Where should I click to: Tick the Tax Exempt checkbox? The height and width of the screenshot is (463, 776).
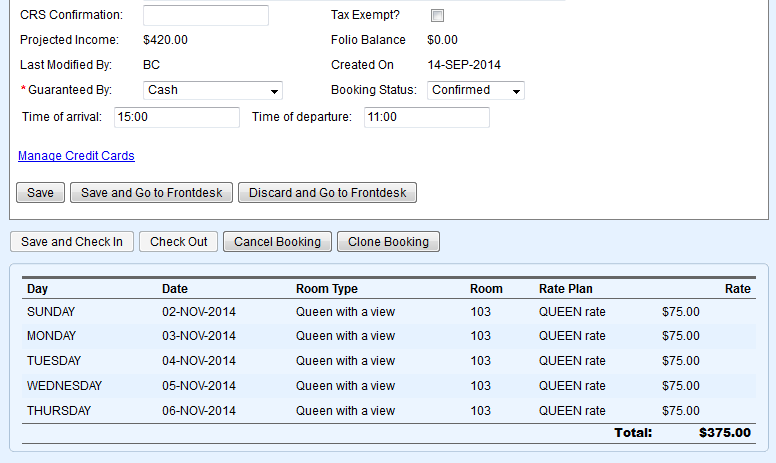tap(437, 15)
